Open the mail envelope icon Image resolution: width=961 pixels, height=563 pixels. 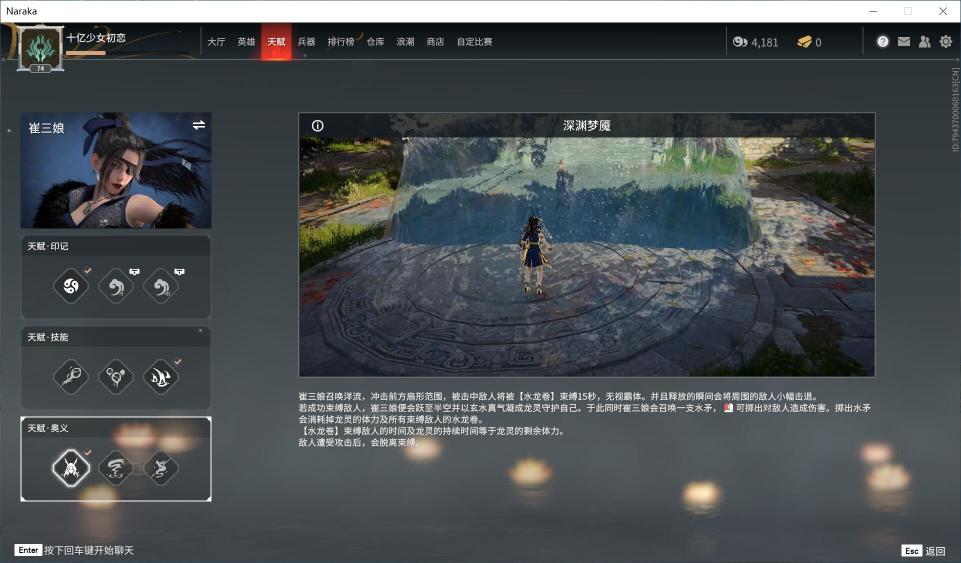904,42
